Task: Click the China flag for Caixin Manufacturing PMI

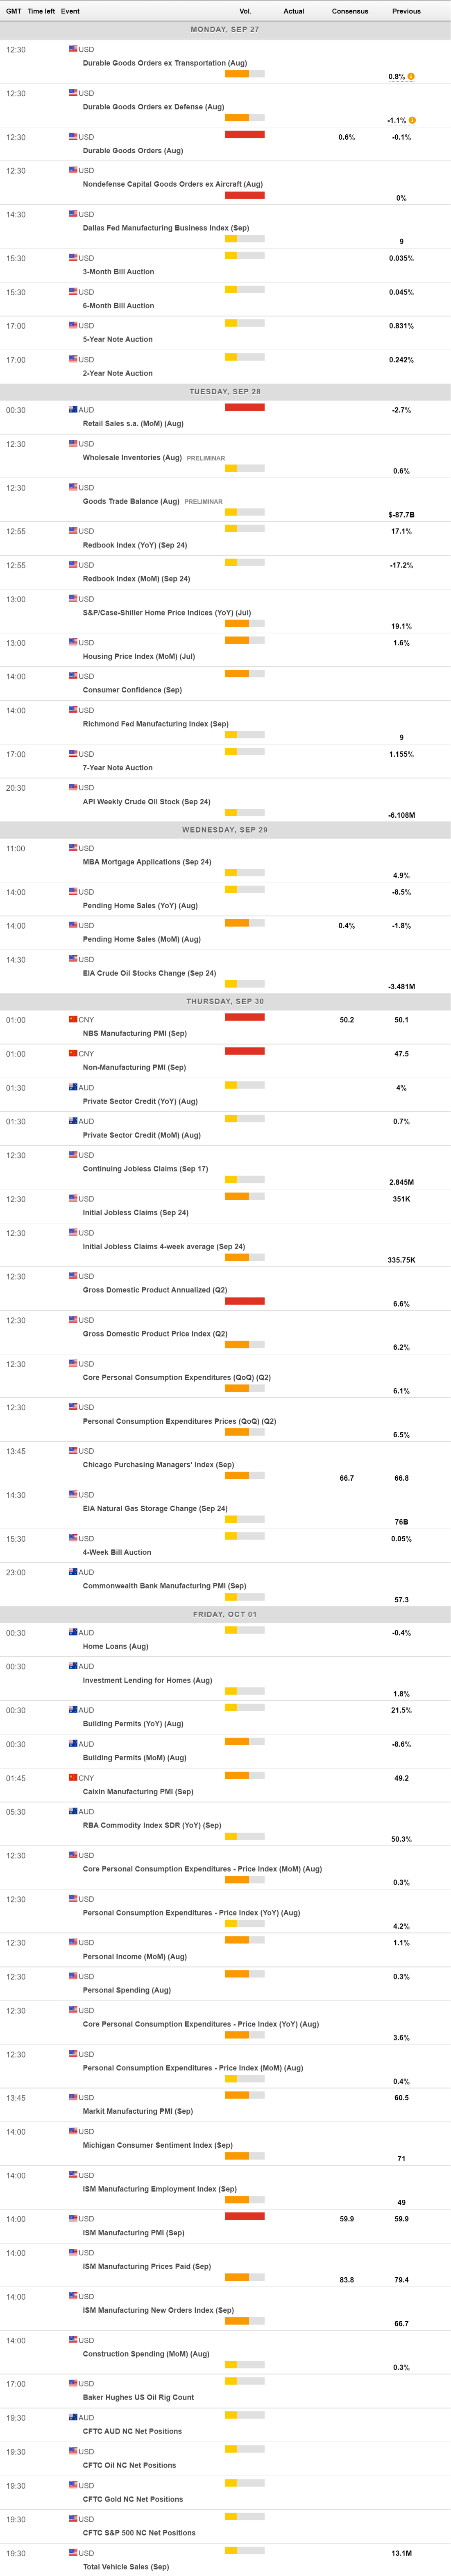Action: click(73, 1777)
